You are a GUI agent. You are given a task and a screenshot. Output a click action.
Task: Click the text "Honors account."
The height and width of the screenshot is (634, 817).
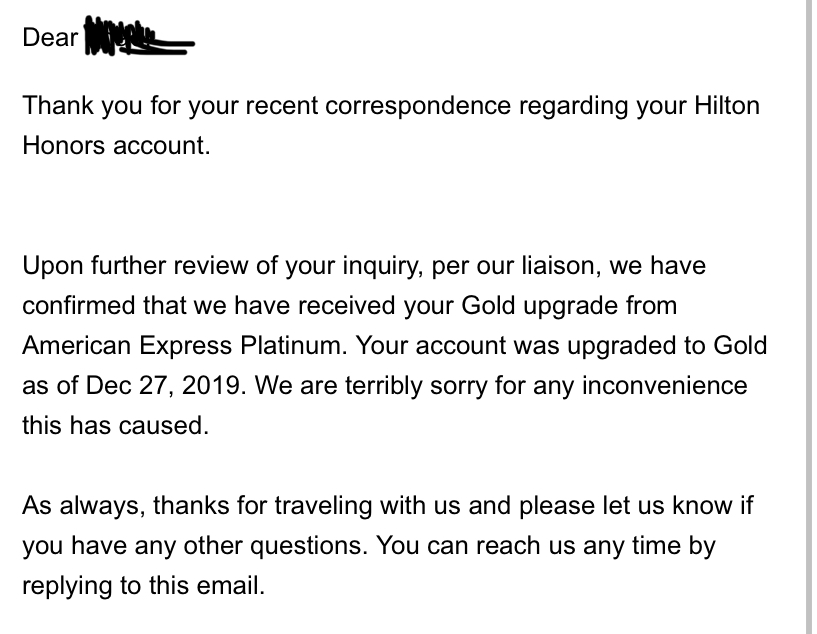click(x=116, y=144)
